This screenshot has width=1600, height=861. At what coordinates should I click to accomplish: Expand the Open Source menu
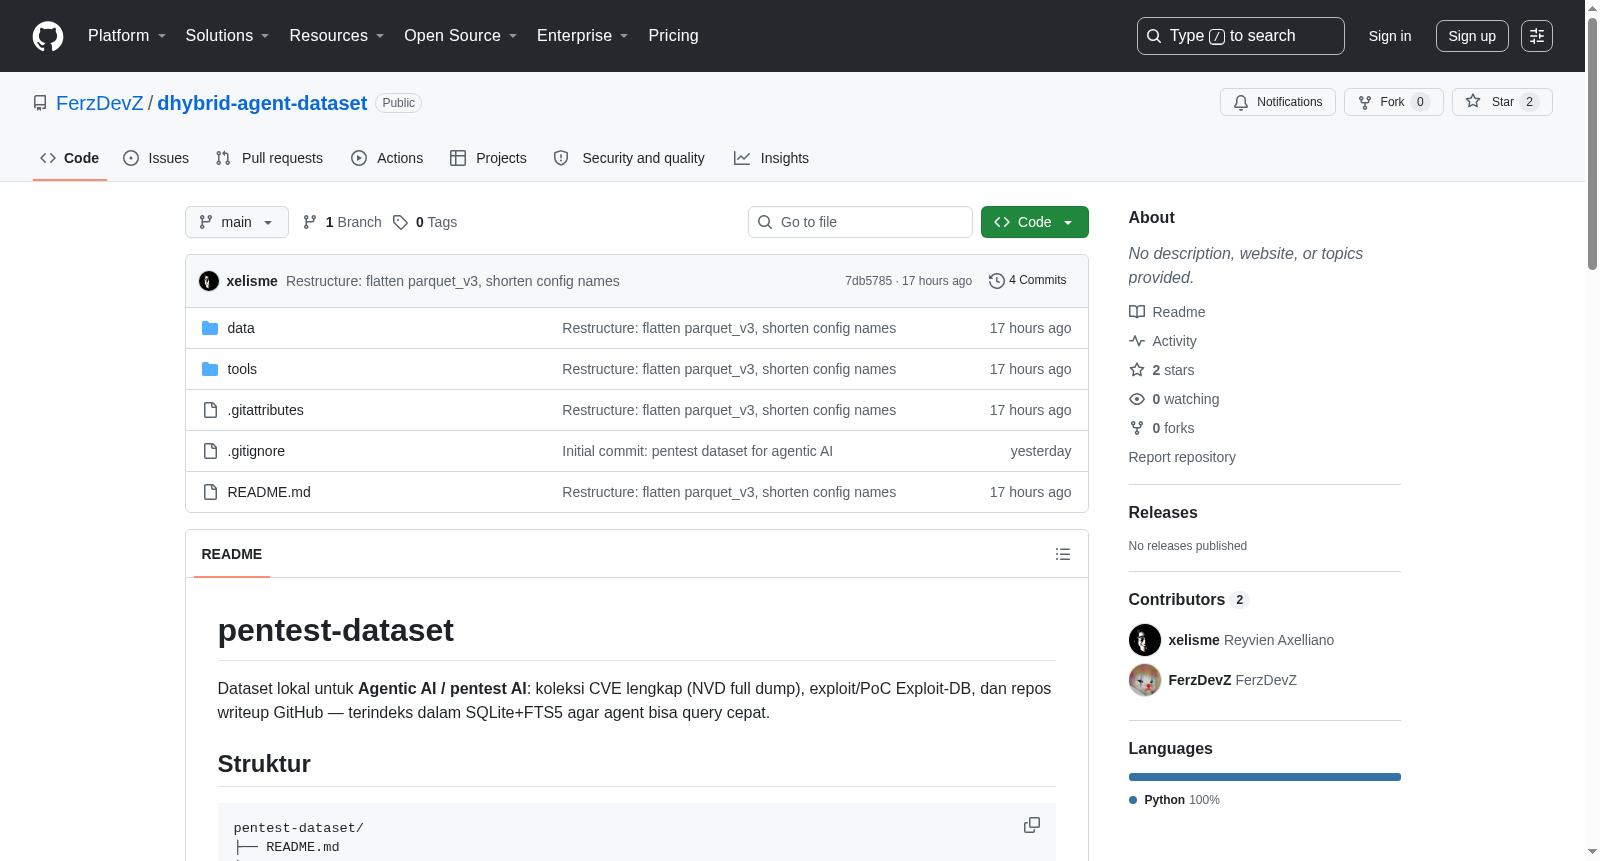tap(461, 36)
